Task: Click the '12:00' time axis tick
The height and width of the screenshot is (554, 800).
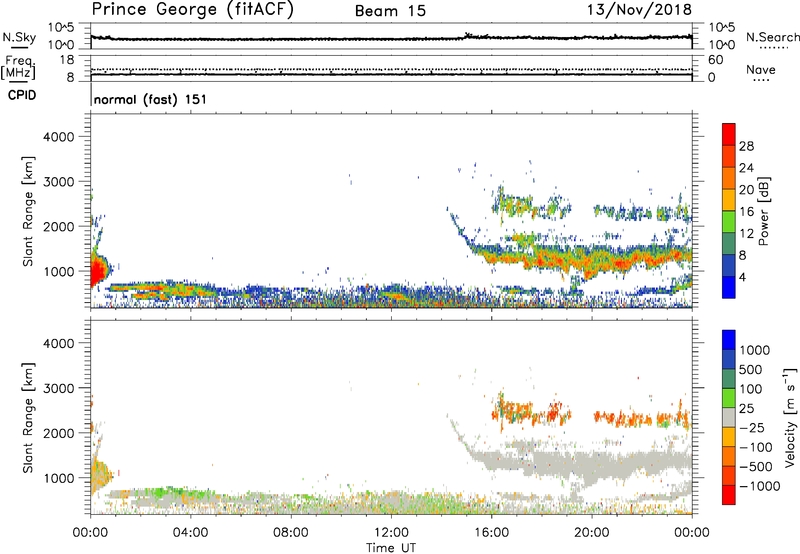Action: 391,533
